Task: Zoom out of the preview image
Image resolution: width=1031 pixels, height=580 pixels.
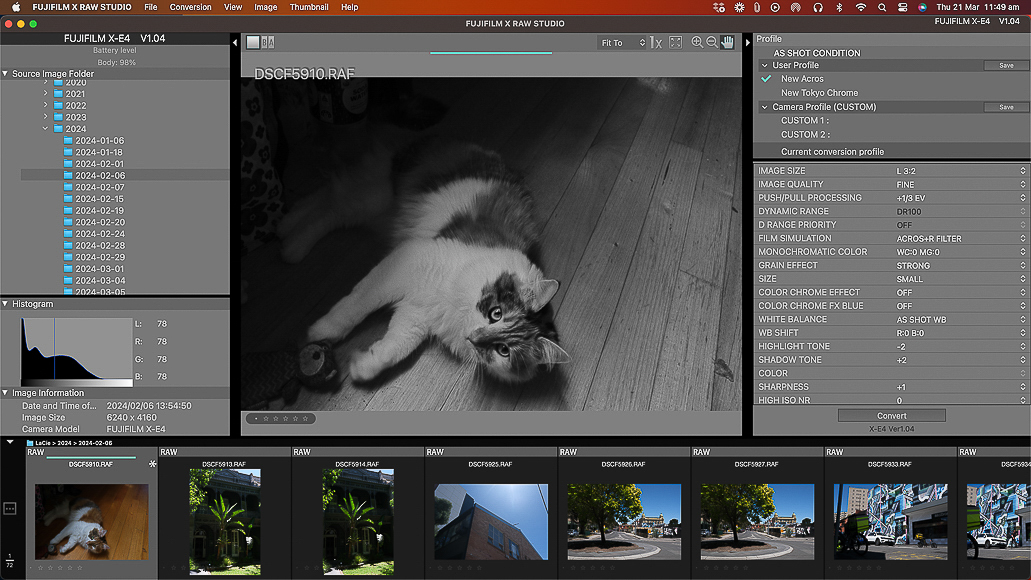Action: tap(712, 43)
